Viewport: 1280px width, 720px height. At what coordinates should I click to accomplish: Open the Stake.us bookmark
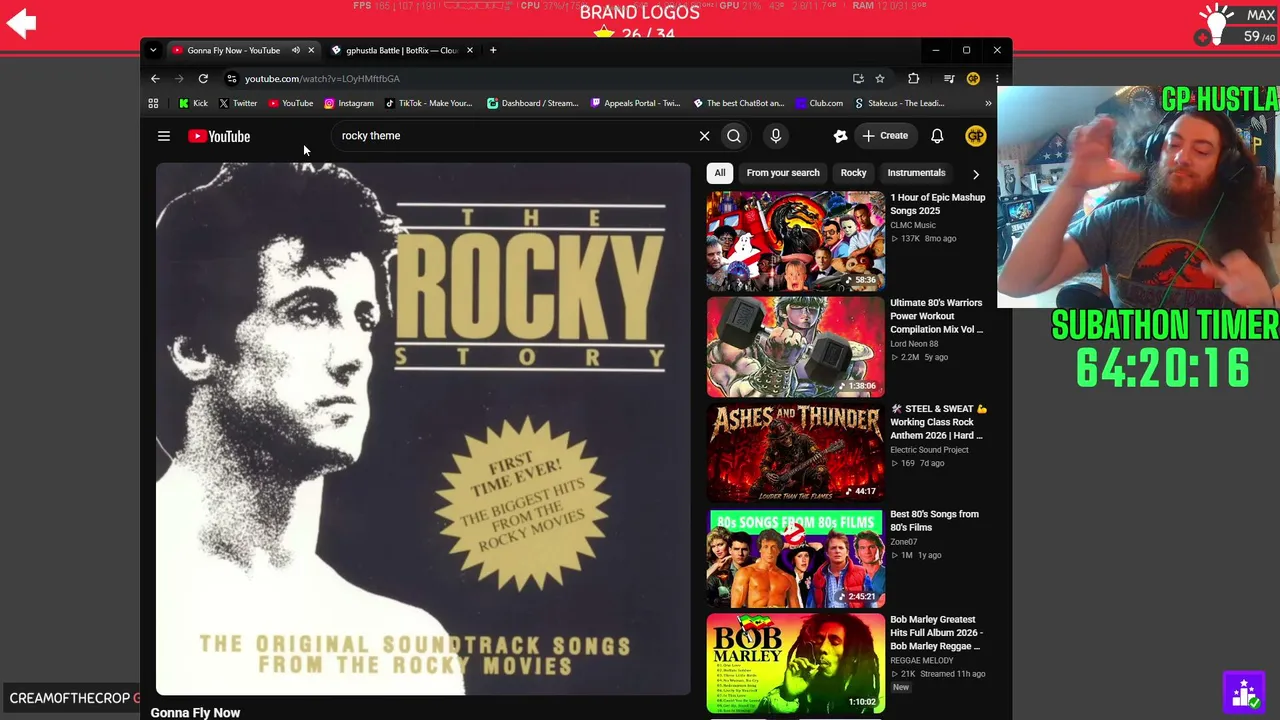pos(899,103)
